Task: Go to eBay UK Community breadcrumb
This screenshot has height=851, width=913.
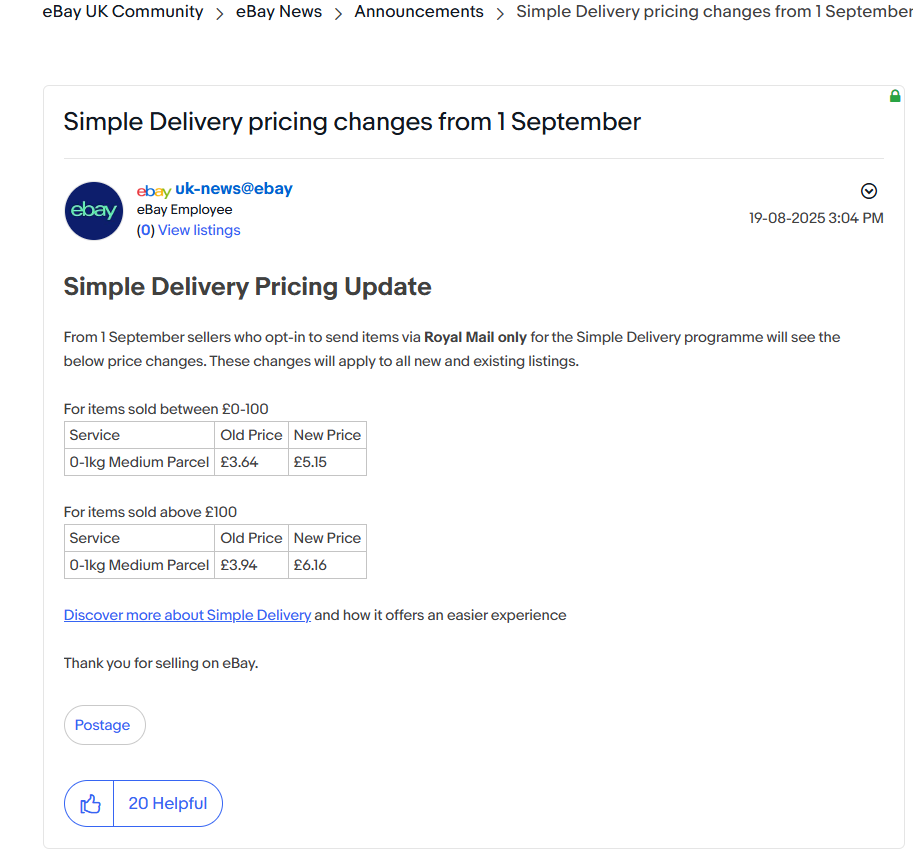Action: pyautogui.click(x=123, y=12)
